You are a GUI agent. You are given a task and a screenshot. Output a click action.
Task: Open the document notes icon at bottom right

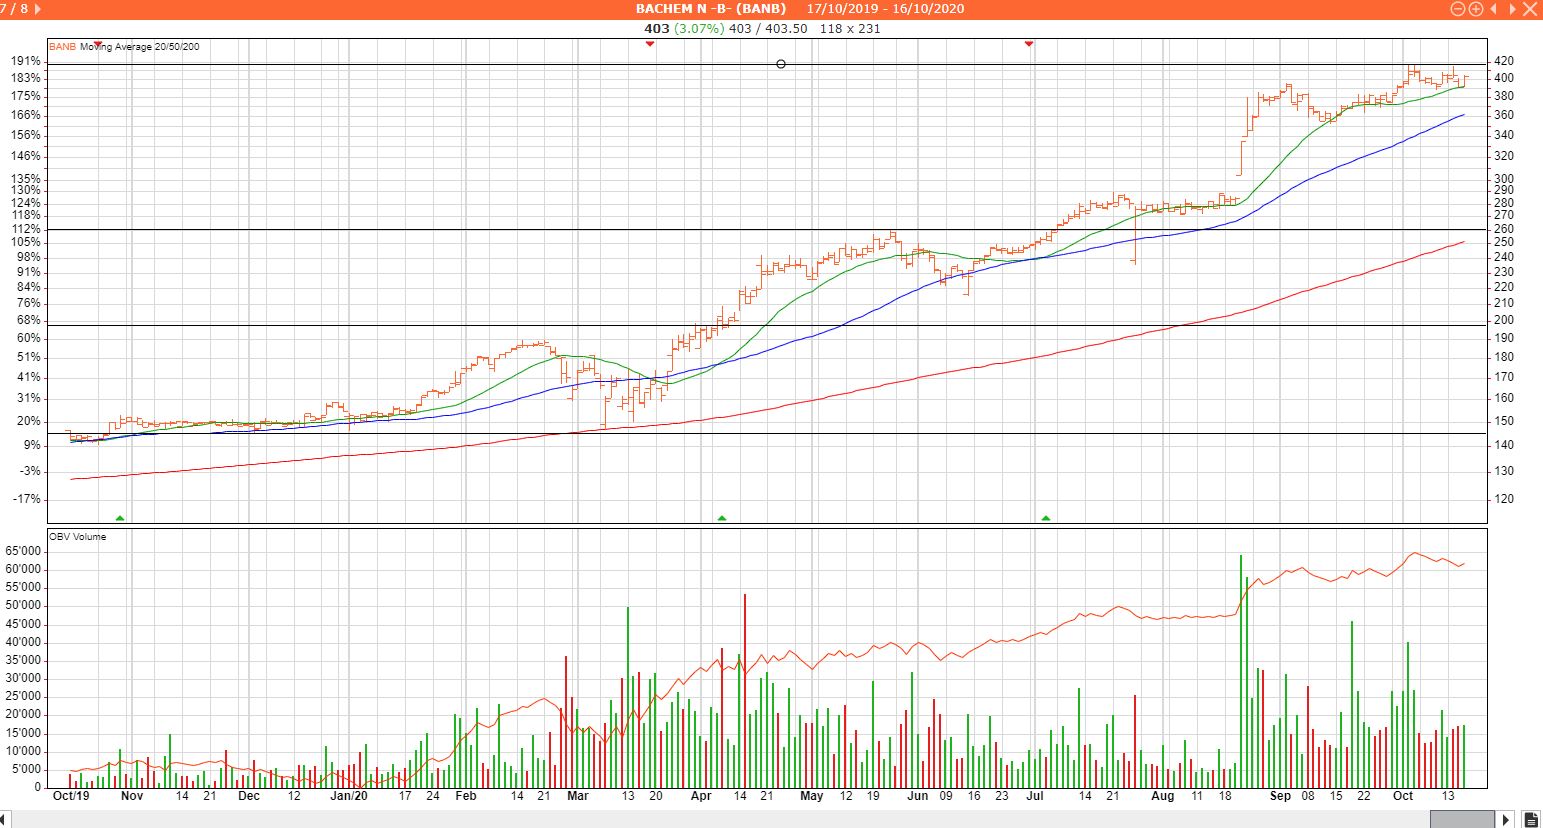[x=1531, y=820]
